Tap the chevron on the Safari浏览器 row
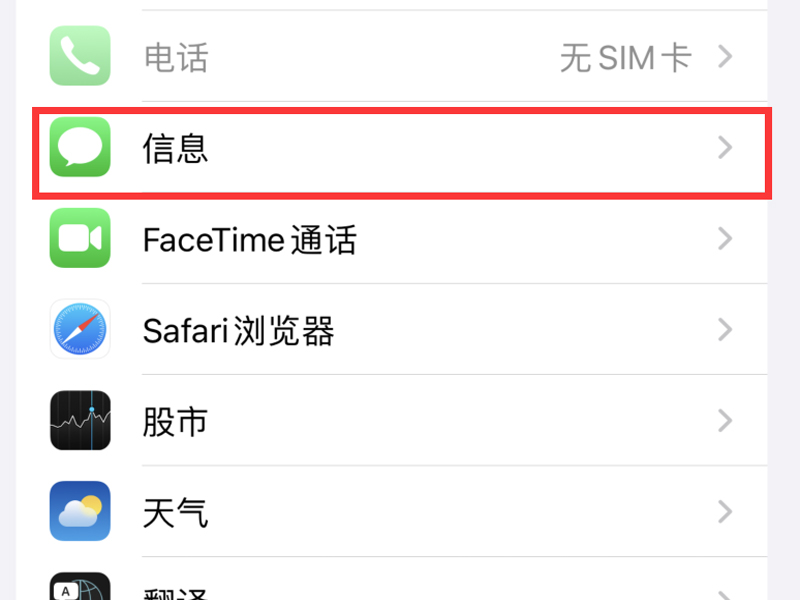The width and height of the screenshot is (800, 600). [x=726, y=330]
